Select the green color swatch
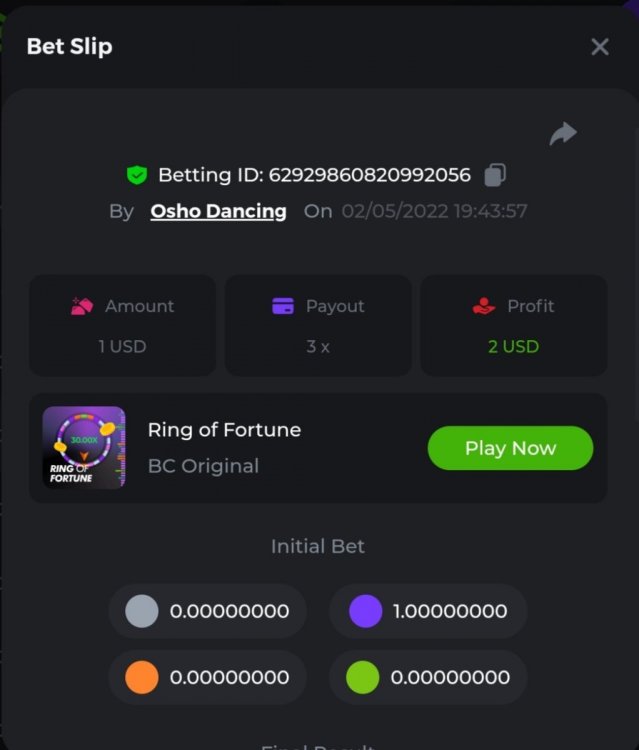The width and height of the screenshot is (639, 750). [363, 677]
